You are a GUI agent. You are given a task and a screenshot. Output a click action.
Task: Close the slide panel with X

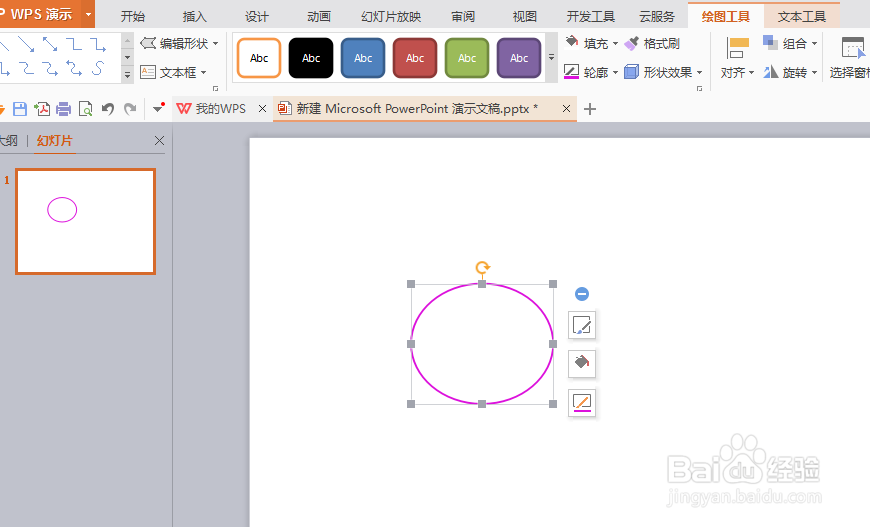pos(159,141)
